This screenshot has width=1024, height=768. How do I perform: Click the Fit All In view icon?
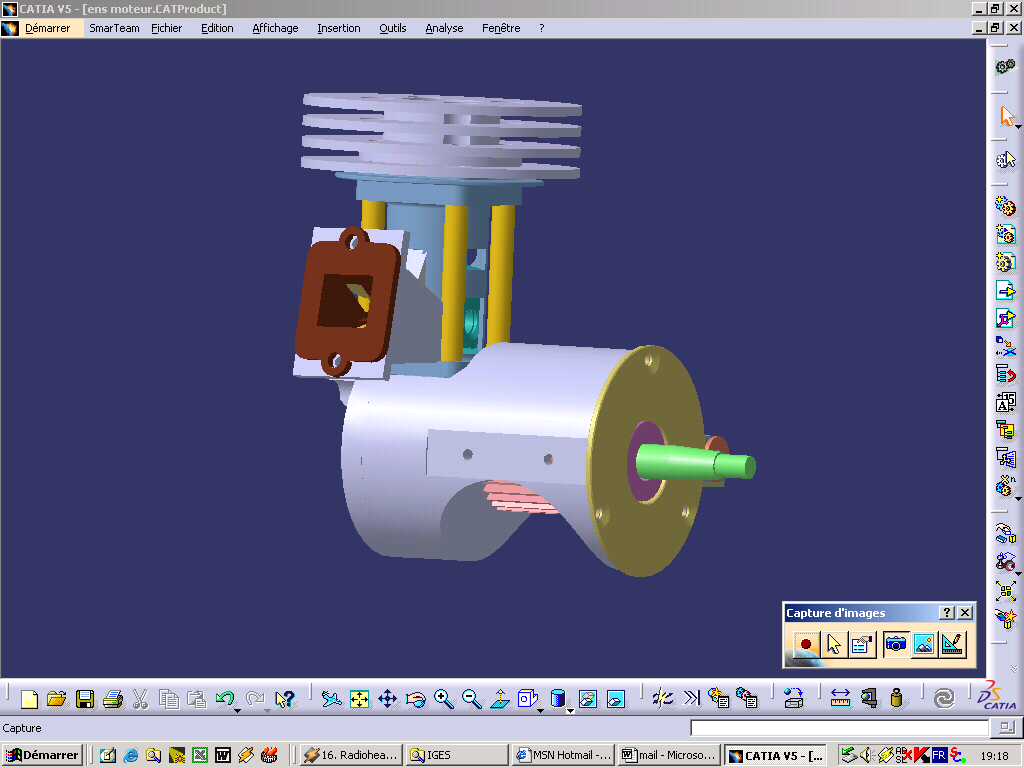pyautogui.click(x=360, y=699)
